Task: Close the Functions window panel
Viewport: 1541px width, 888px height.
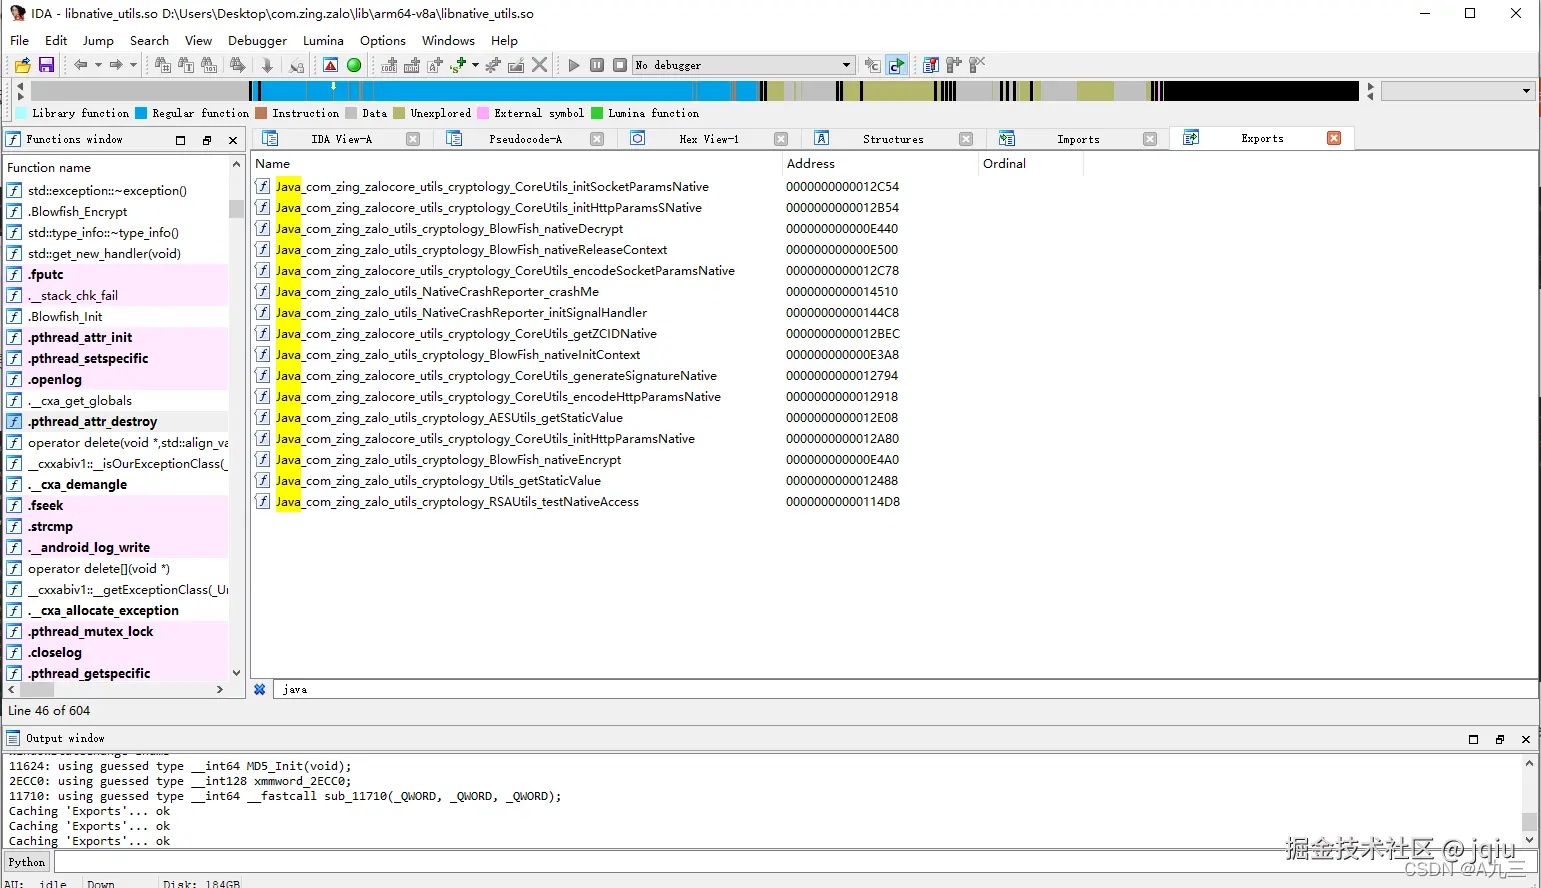Action: [x=233, y=141]
